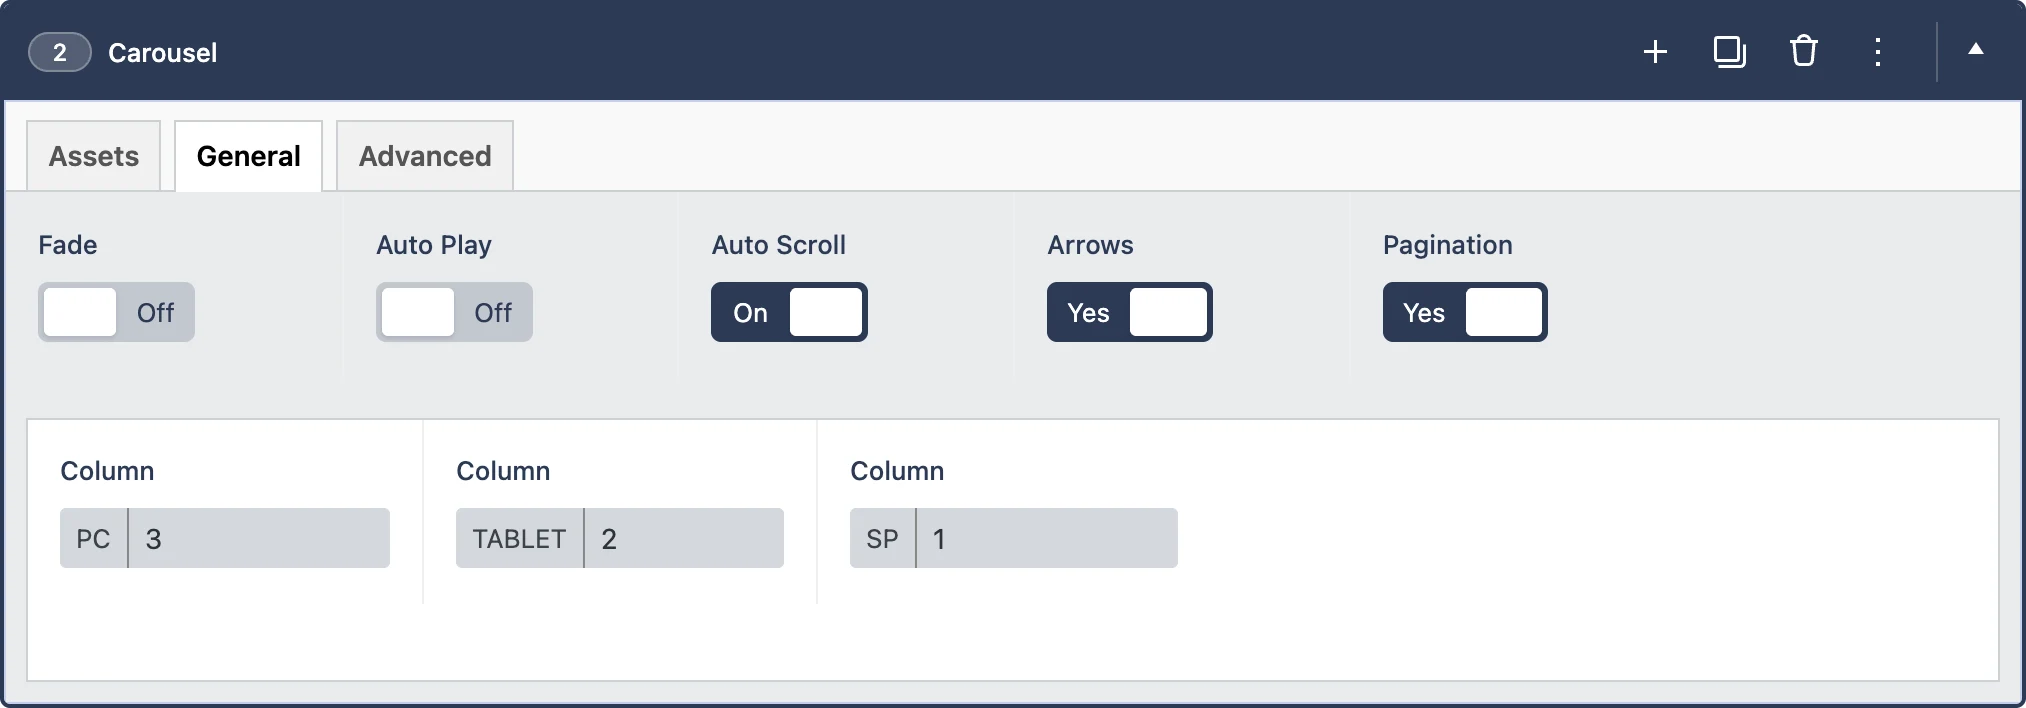Click the number 2 badge beside Carousel

pyautogui.click(x=59, y=53)
